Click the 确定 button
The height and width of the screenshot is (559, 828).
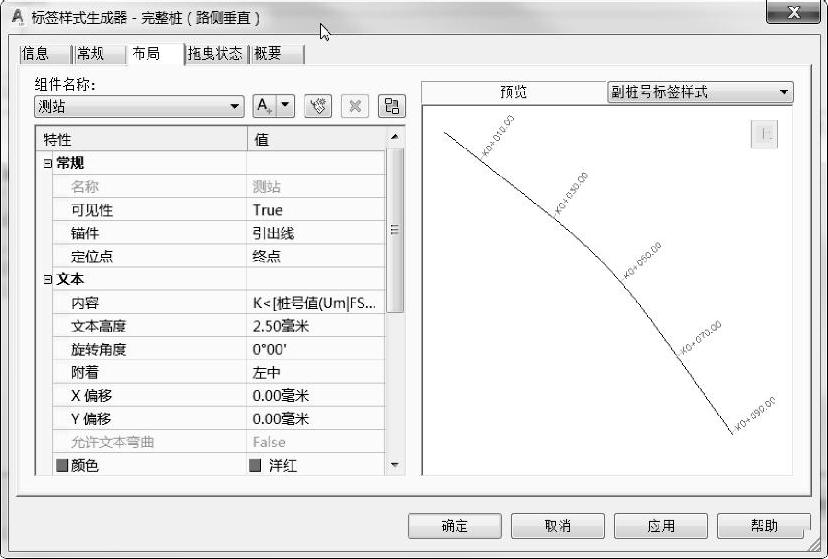[x=455, y=526]
